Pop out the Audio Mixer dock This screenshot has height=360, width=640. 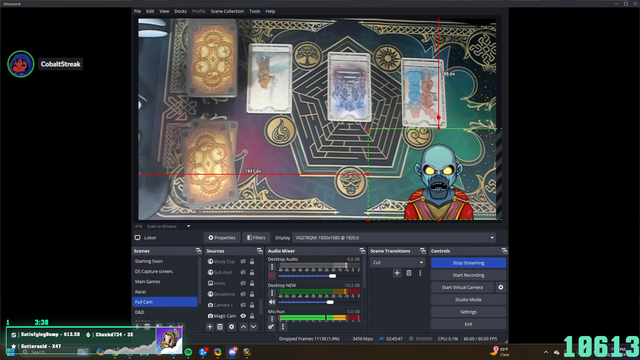(362, 251)
